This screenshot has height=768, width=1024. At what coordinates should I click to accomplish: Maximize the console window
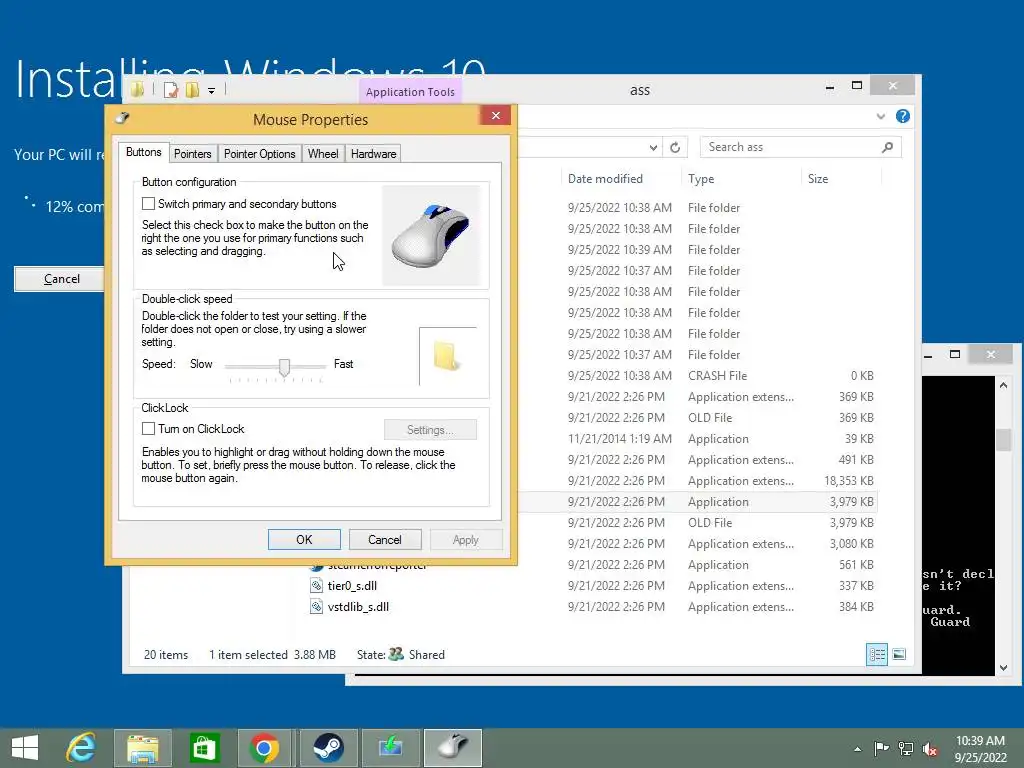pos(955,354)
